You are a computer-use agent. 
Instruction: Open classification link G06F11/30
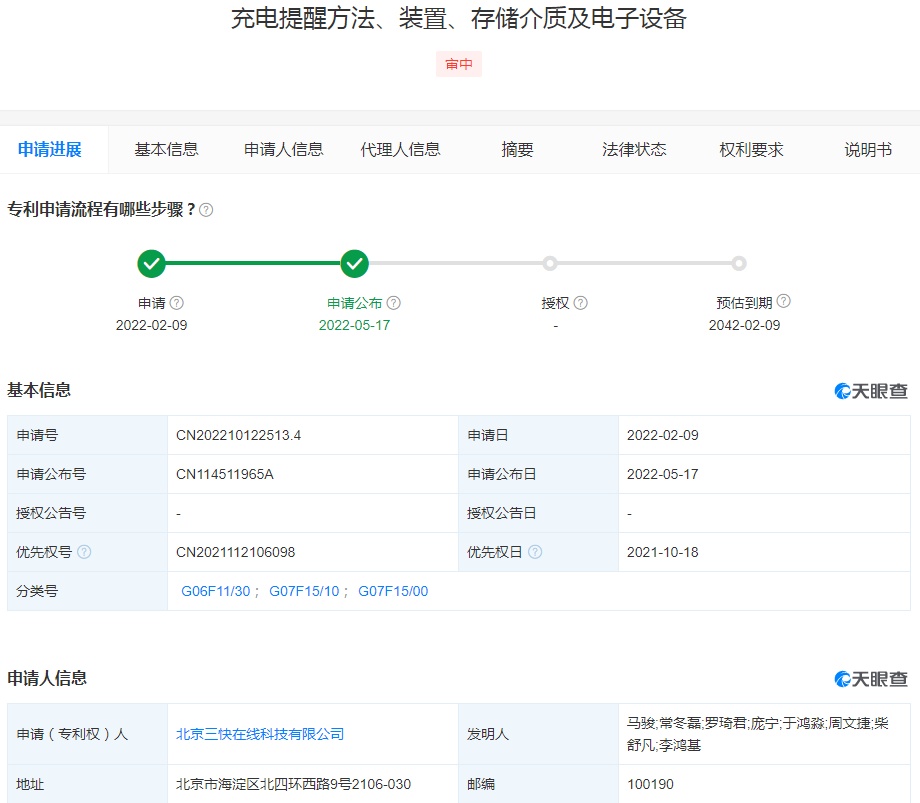[x=216, y=591]
